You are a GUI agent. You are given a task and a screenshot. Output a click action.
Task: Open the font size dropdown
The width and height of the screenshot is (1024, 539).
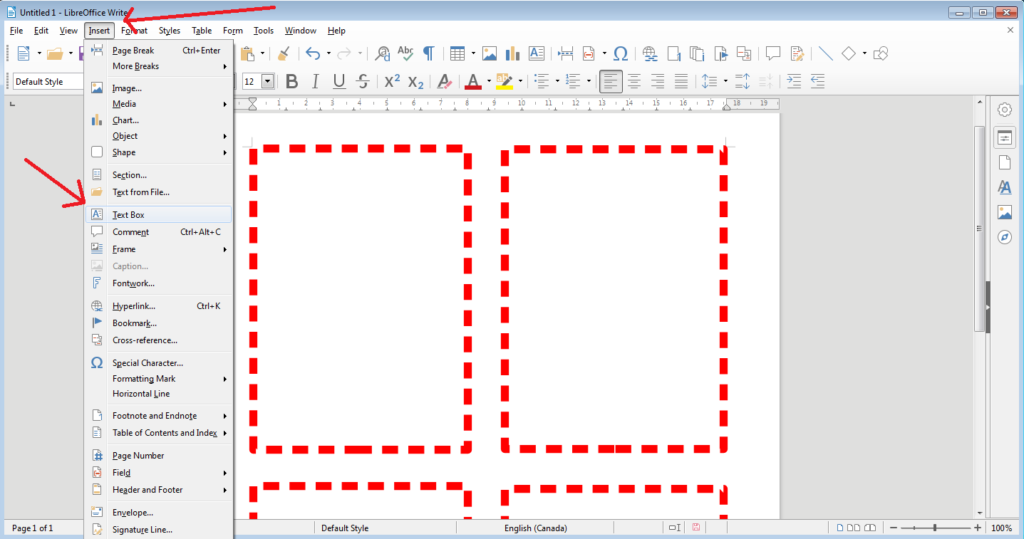267,81
